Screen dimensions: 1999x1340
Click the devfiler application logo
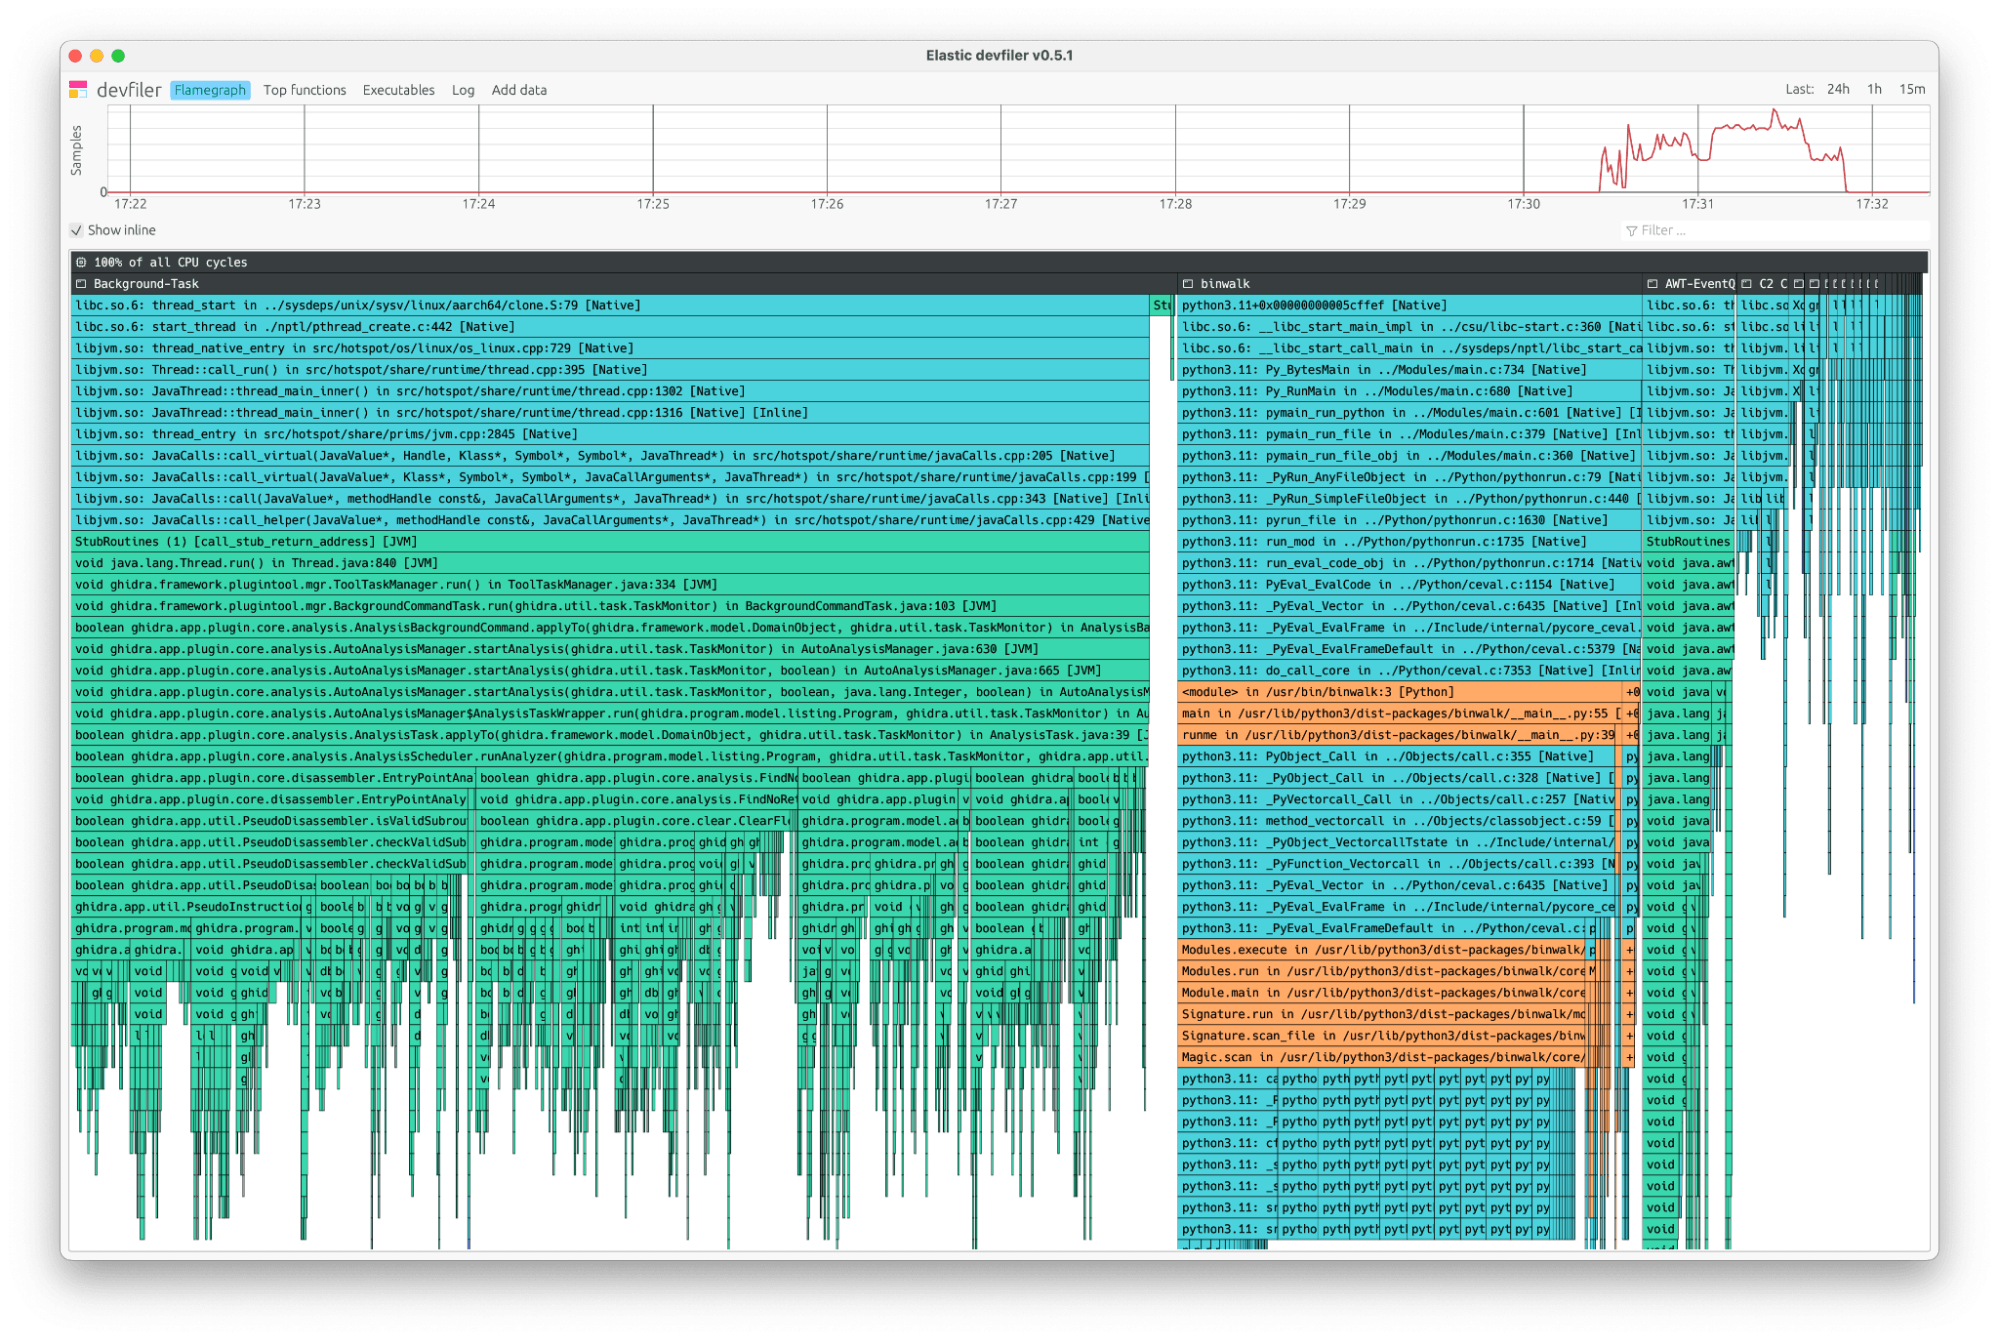[79, 89]
